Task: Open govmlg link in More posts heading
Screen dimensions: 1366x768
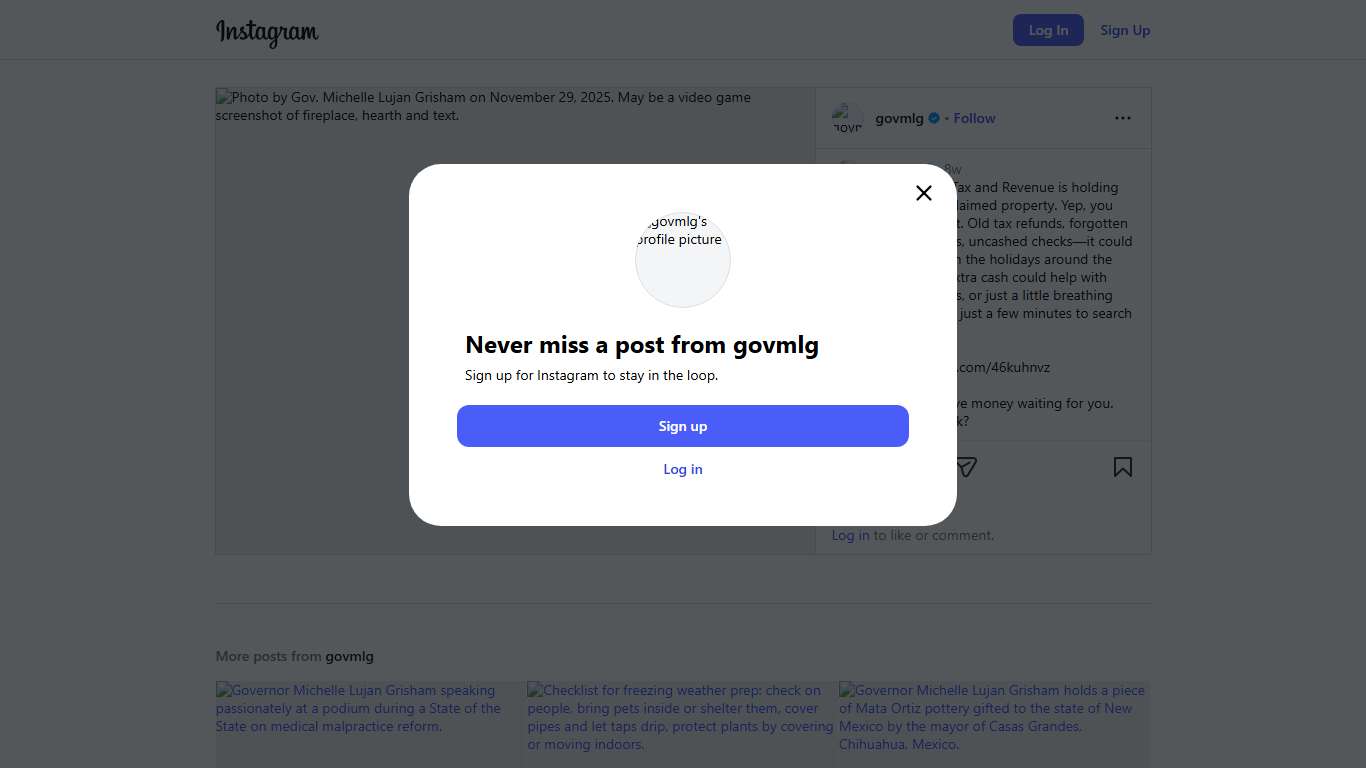Action: 349,656
